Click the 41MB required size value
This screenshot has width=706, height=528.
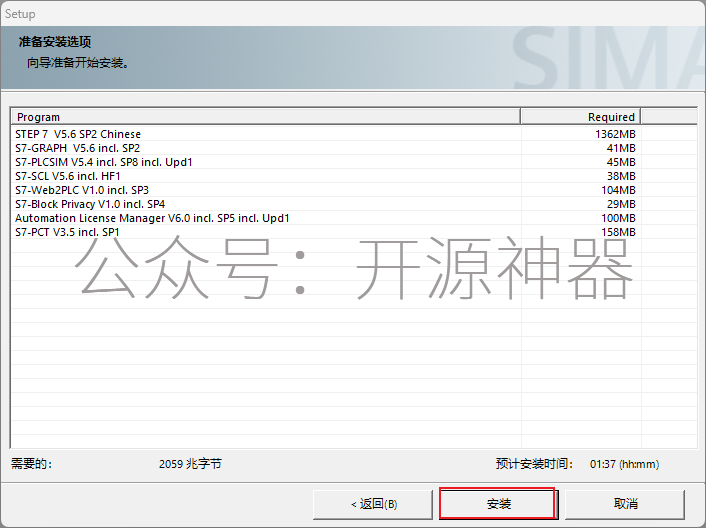(x=621, y=148)
